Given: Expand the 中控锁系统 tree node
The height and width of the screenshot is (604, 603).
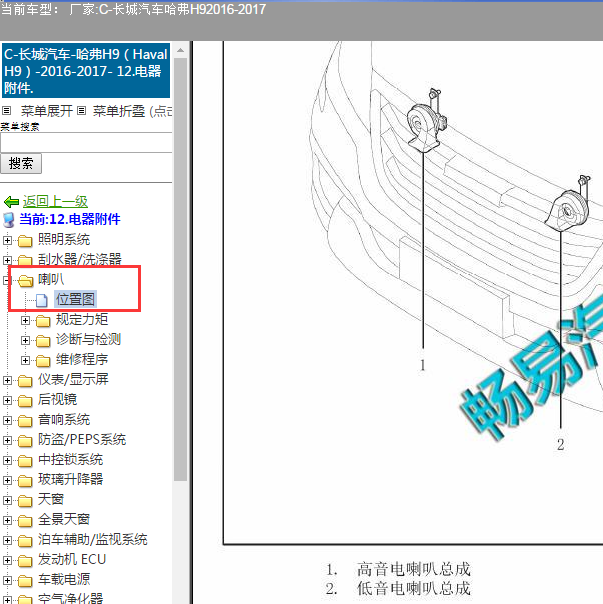Looking at the screenshot, I should pyautogui.click(x=7, y=461).
